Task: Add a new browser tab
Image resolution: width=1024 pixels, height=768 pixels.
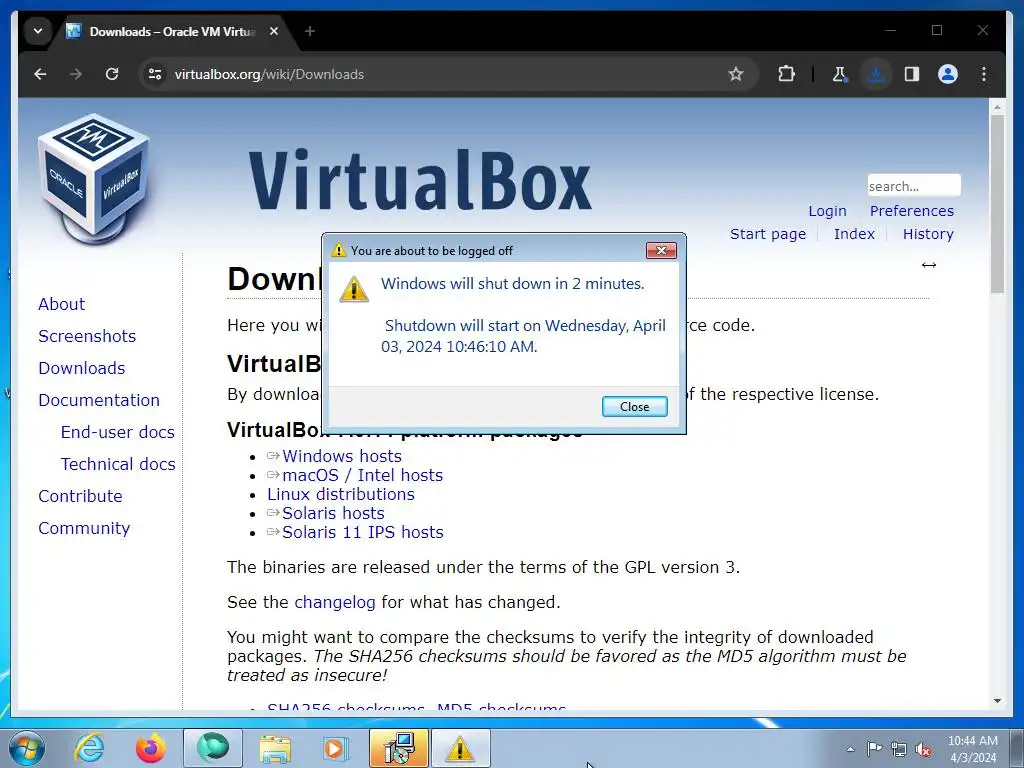Action: click(310, 31)
